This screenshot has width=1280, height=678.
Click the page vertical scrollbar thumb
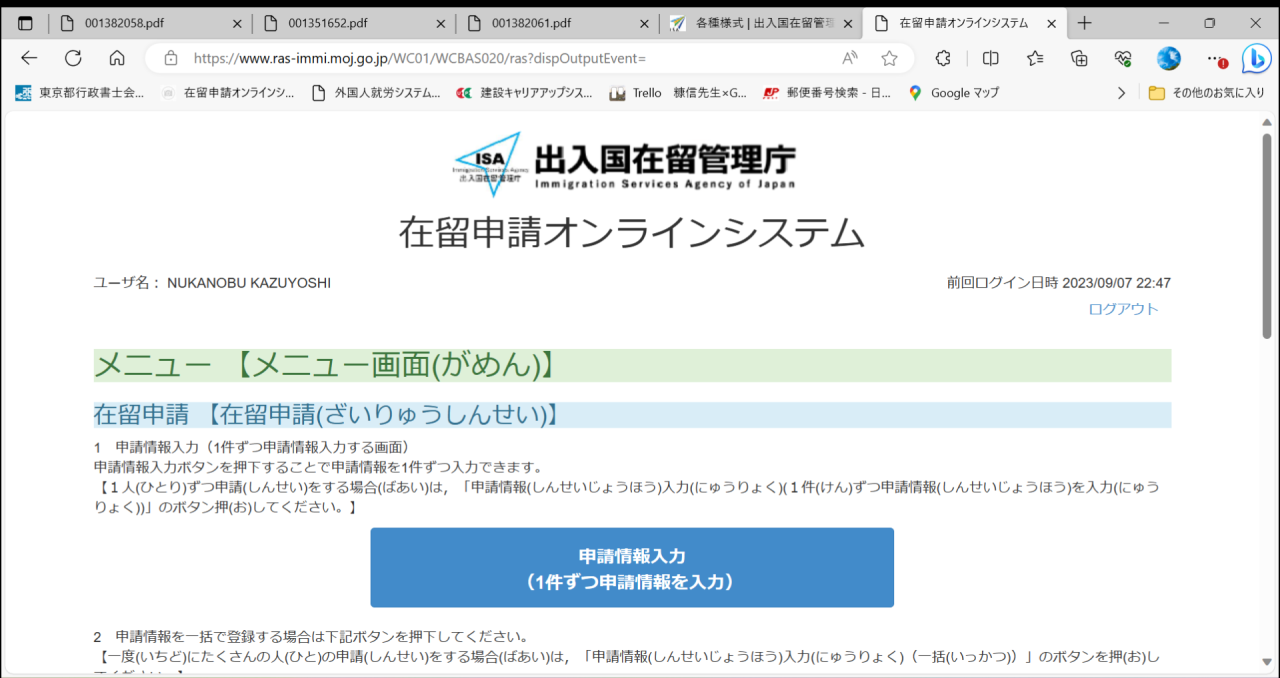point(1266,235)
